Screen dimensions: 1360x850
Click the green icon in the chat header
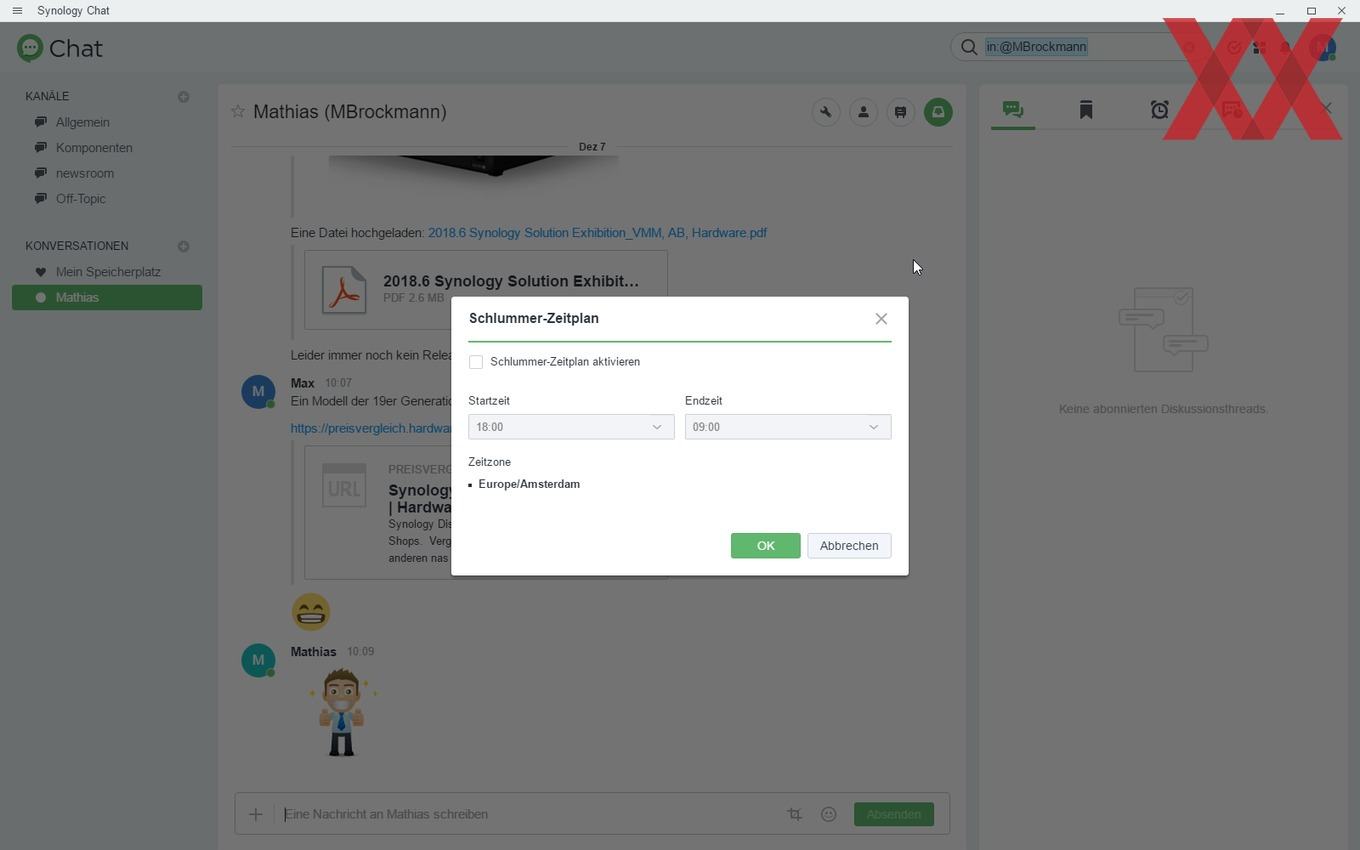tap(938, 112)
